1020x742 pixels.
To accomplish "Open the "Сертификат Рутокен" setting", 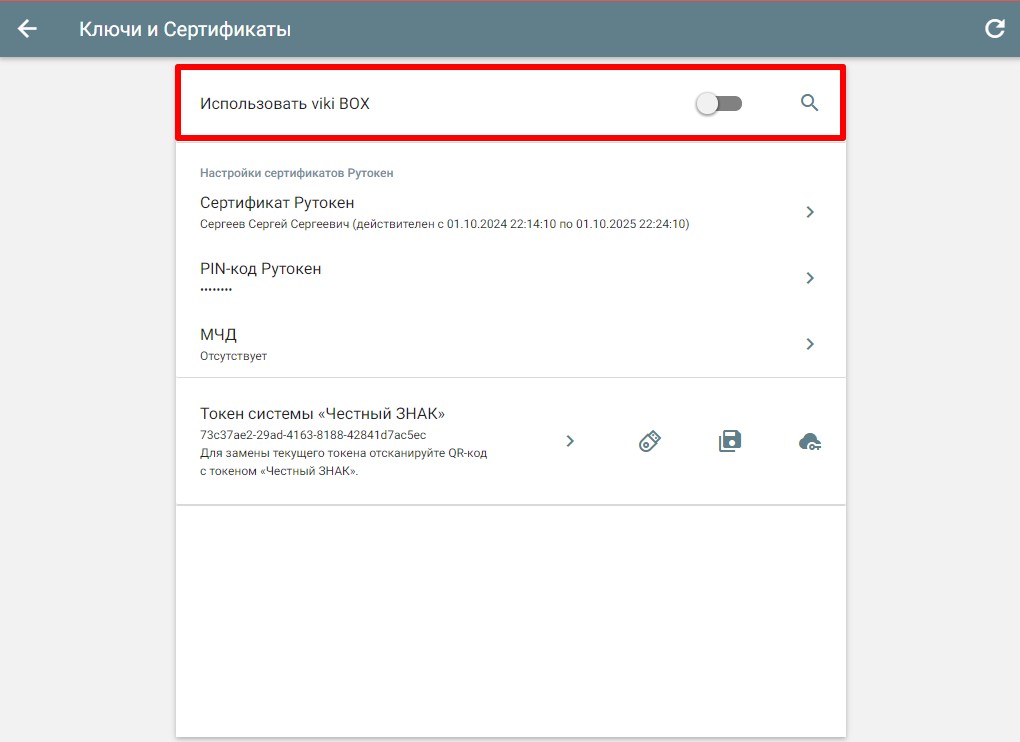I will coord(277,203).
